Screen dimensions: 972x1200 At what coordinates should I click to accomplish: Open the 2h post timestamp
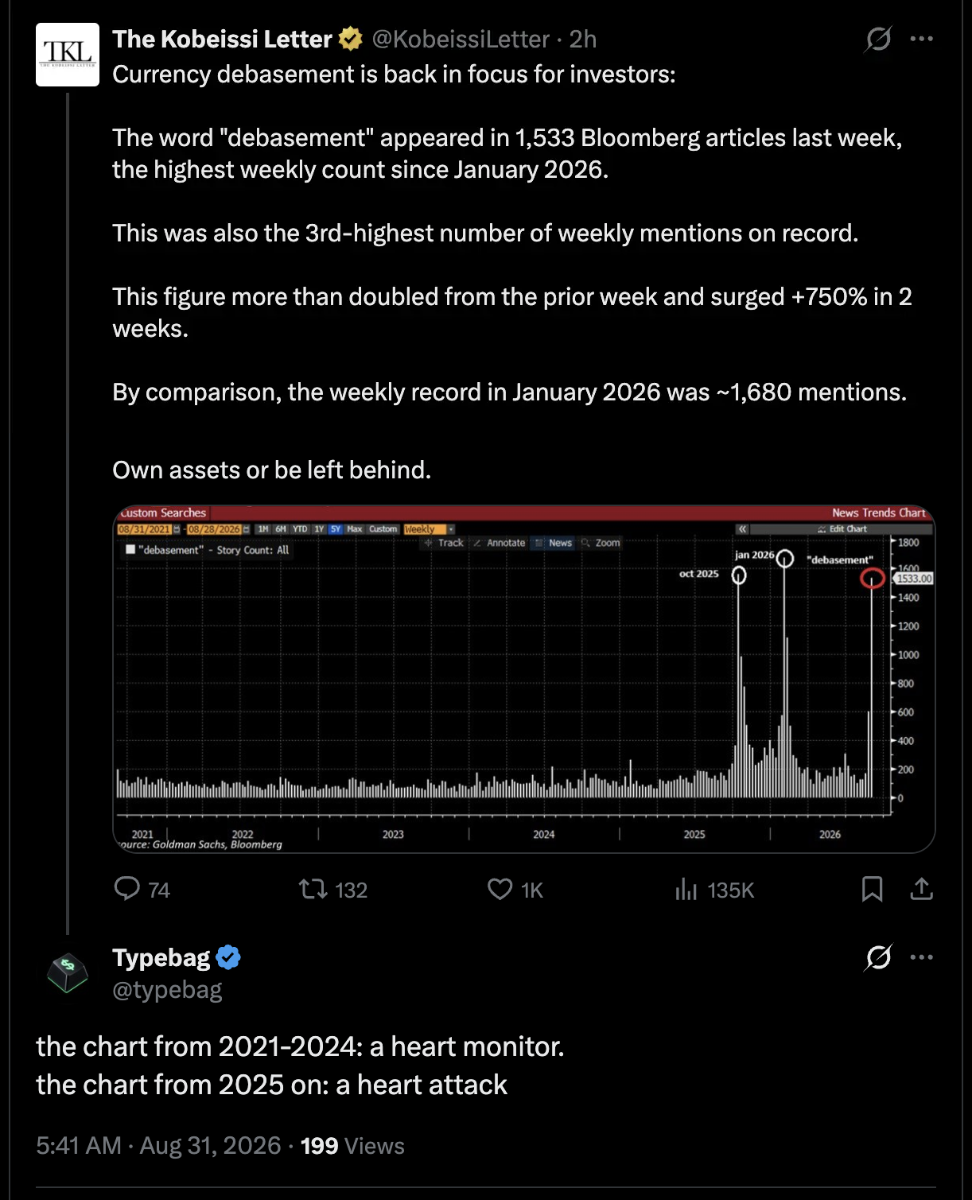[x=582, y=40]
